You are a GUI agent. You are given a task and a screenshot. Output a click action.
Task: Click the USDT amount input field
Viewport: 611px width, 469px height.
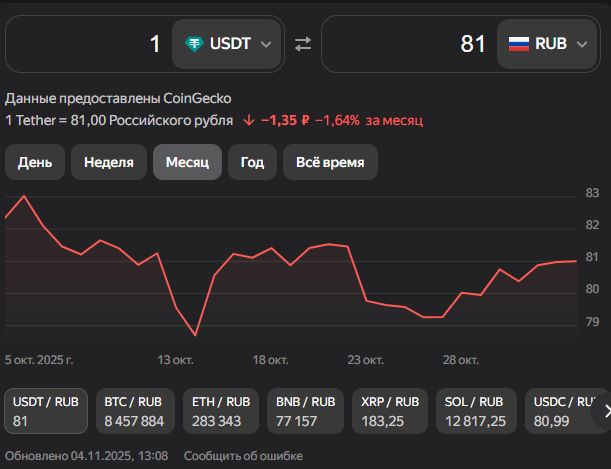(88, 44)
